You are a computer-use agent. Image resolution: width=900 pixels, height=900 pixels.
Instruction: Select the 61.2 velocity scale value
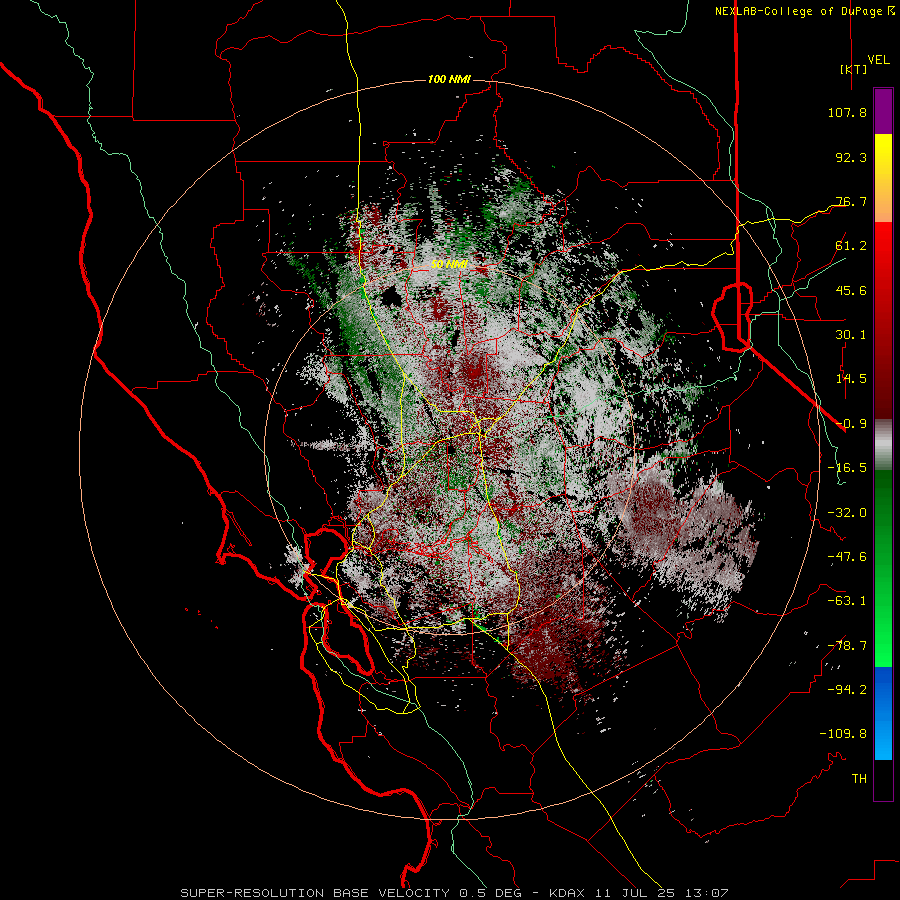pos(851,246)
